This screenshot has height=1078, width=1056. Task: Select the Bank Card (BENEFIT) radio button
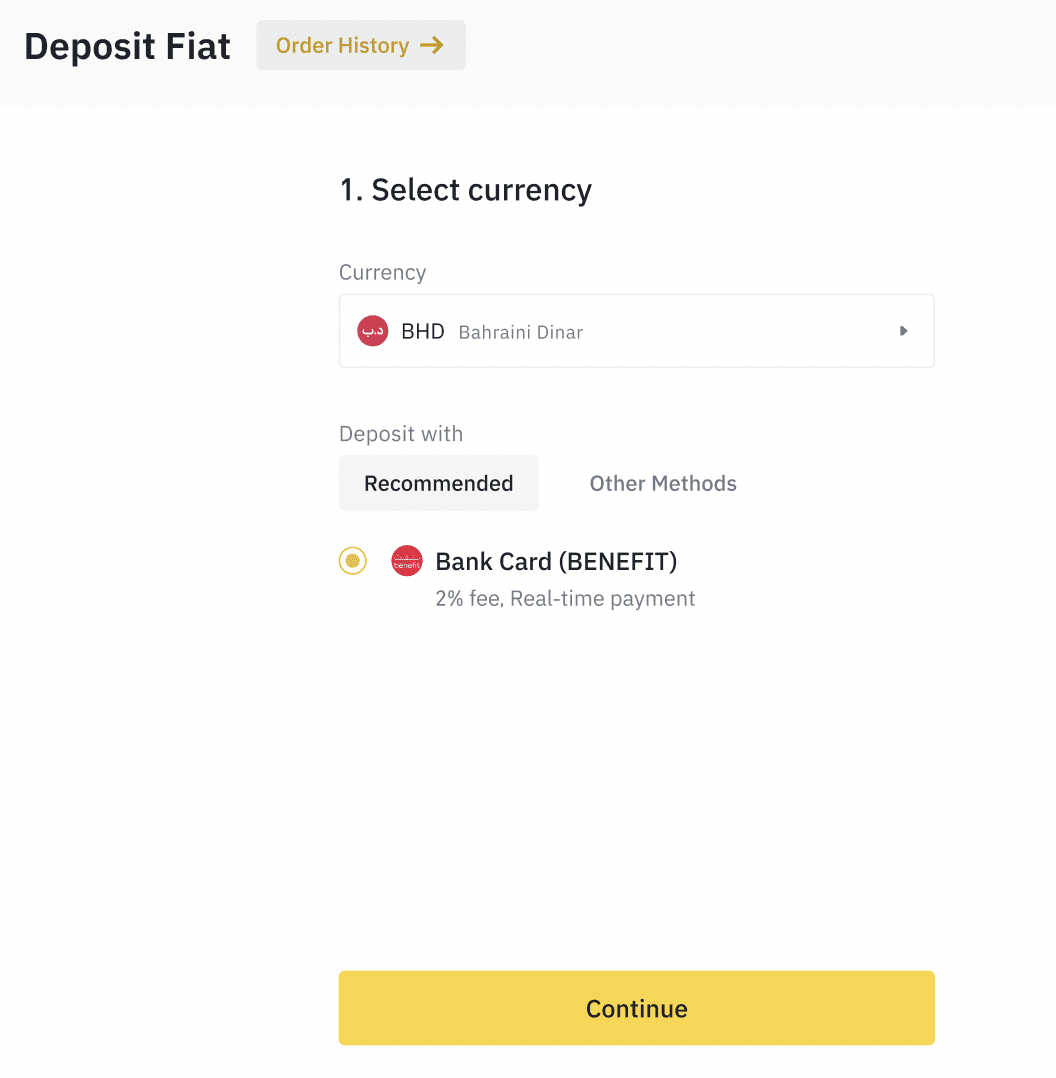pos(352,561)
